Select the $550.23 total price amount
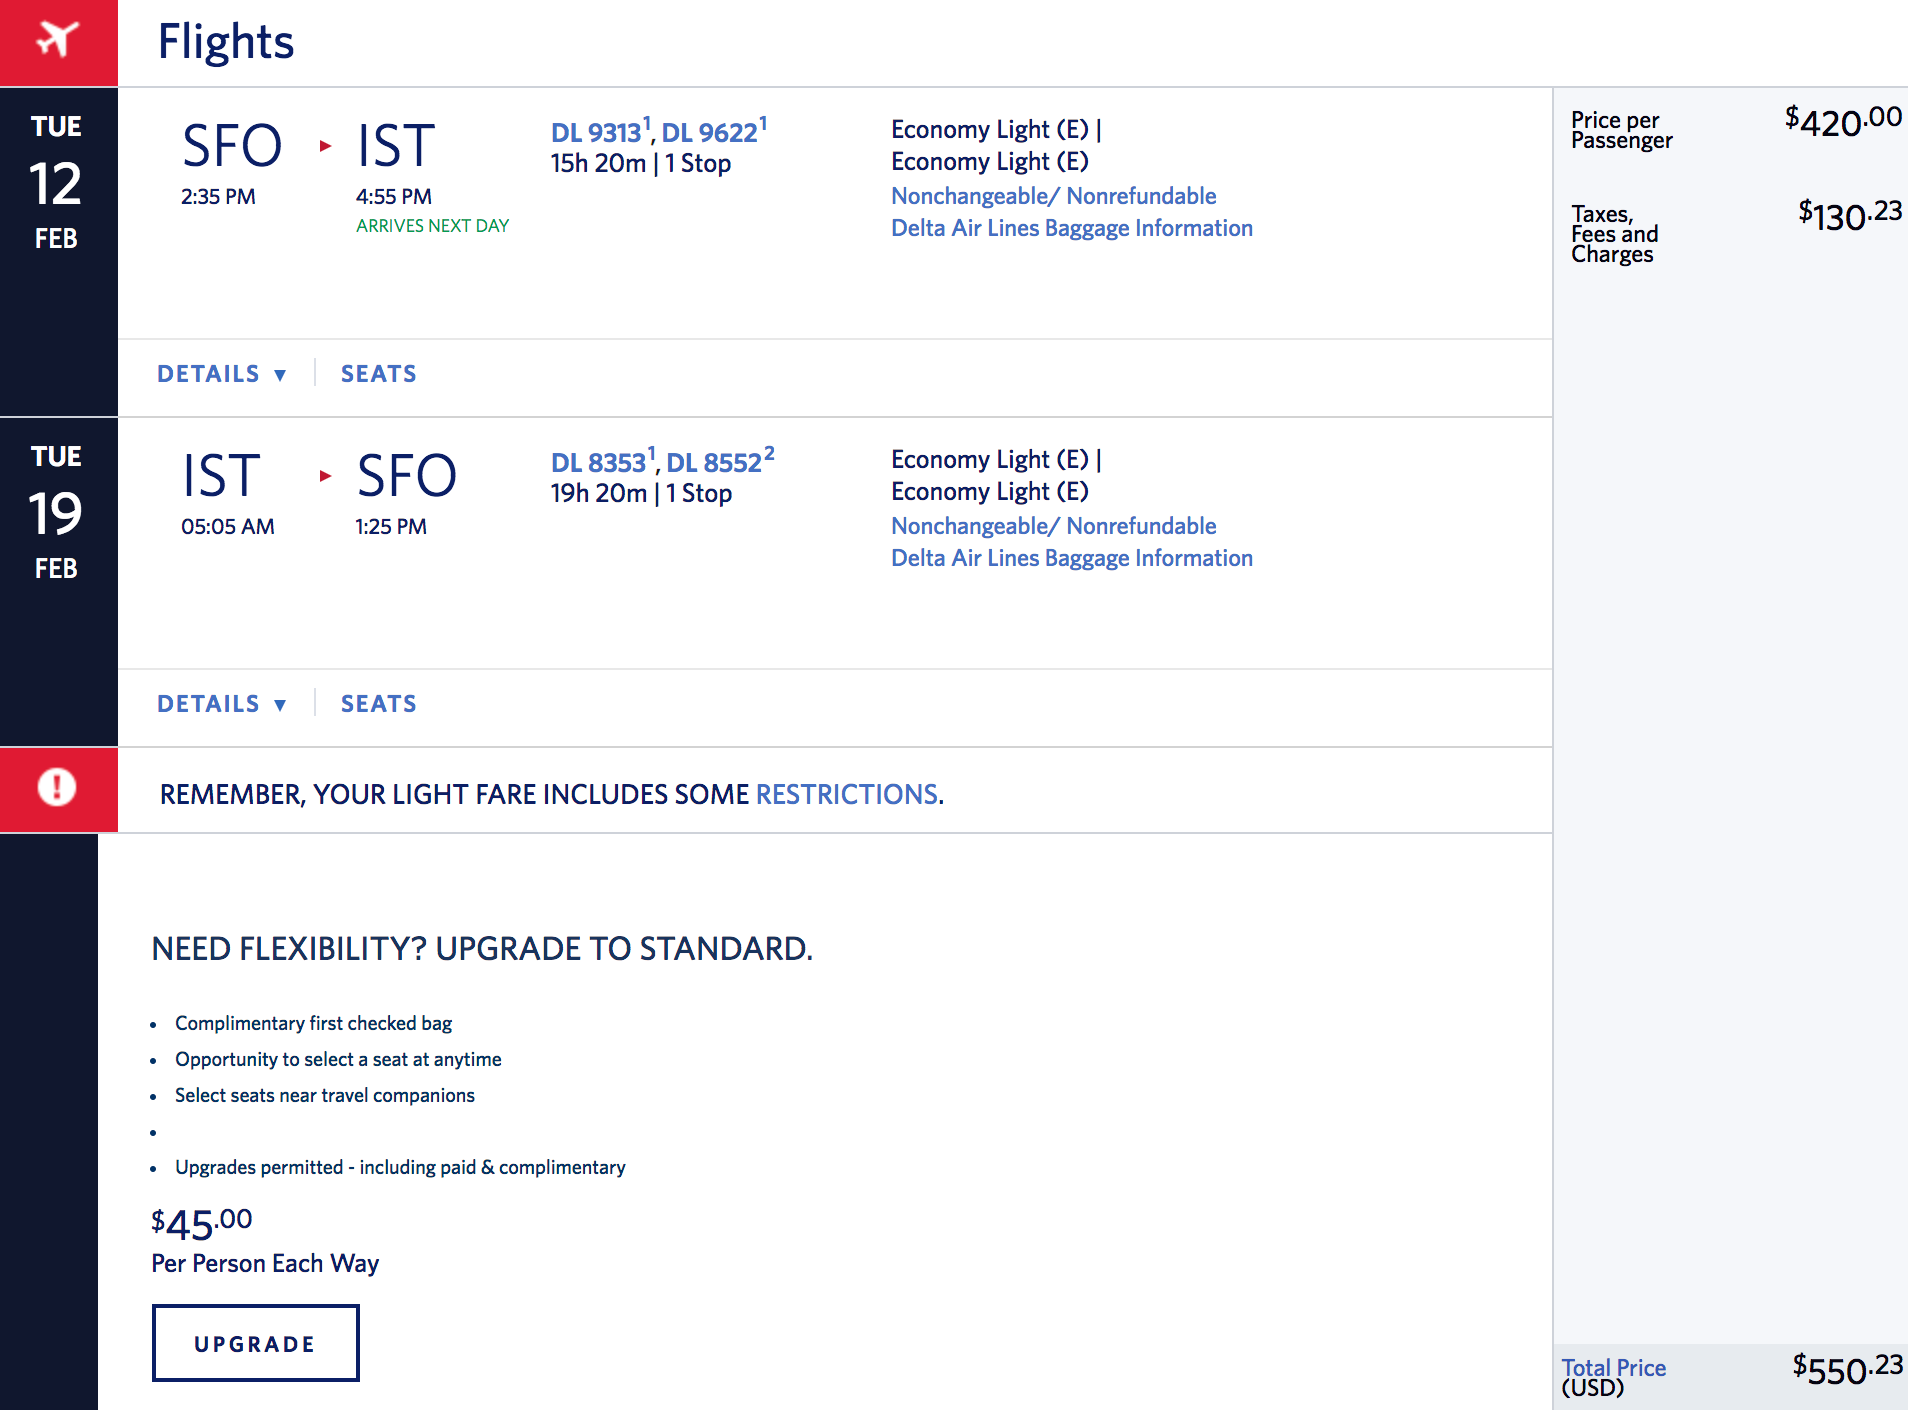 tap(1847, 1368)
